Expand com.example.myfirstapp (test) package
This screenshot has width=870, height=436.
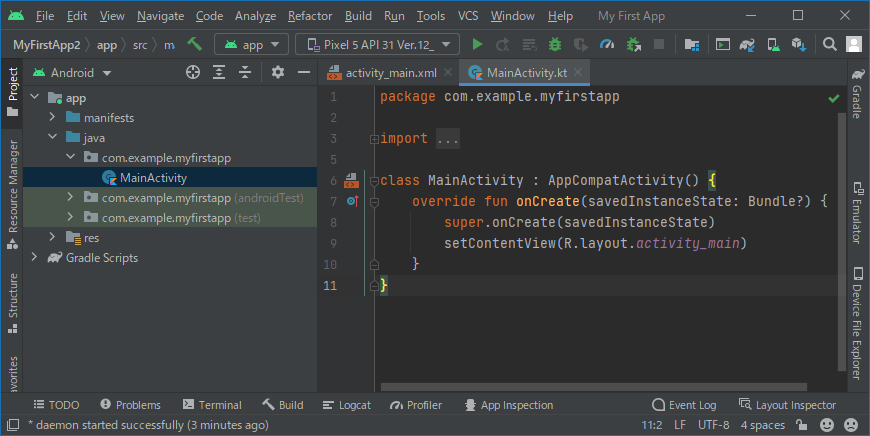pos(70,217)
